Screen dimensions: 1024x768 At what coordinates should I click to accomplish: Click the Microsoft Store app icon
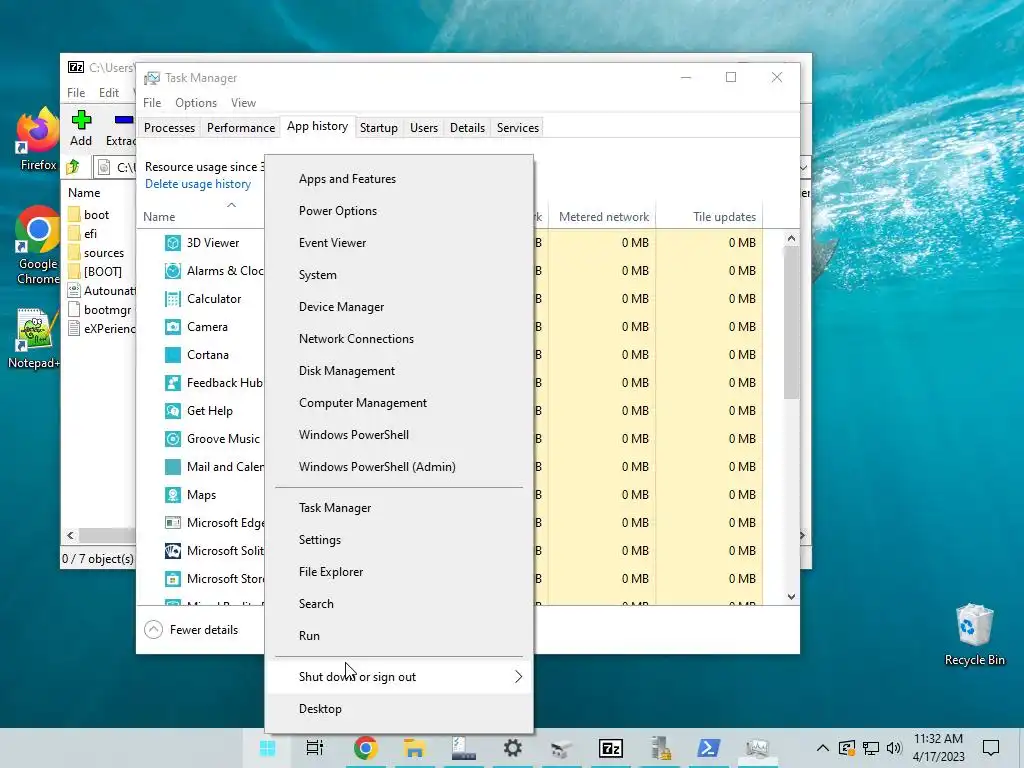click(172, 579)
